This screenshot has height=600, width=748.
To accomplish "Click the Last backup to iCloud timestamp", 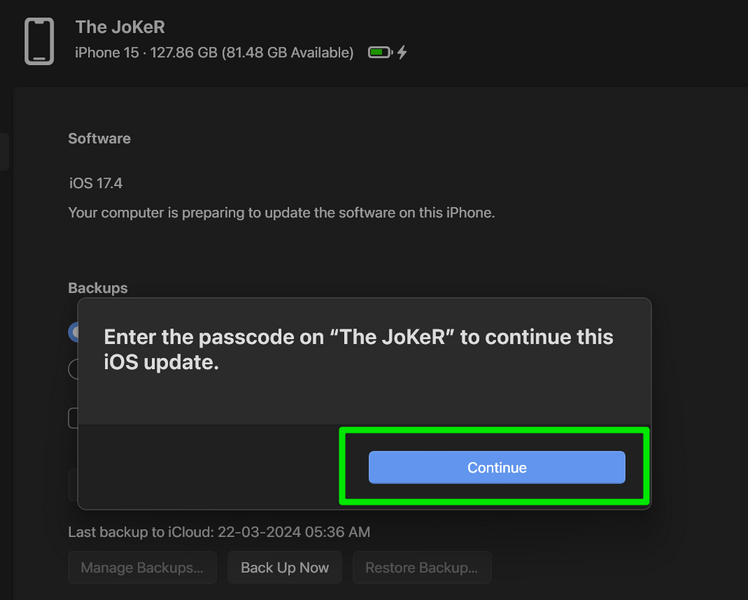I will (x=219, y=532).
